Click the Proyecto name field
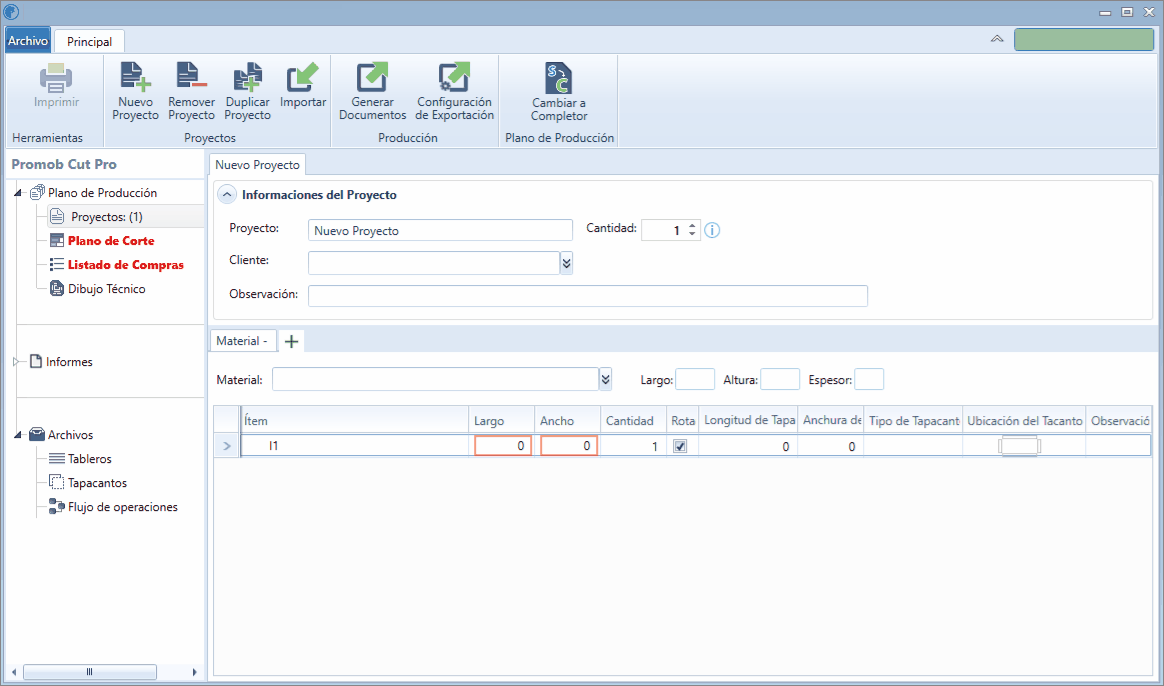This screenshot has height=686, width=1164. tap(440, 230)
